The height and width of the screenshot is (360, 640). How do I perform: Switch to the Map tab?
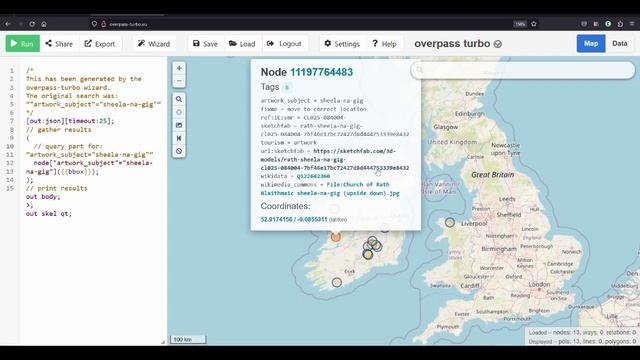[591, 44]
